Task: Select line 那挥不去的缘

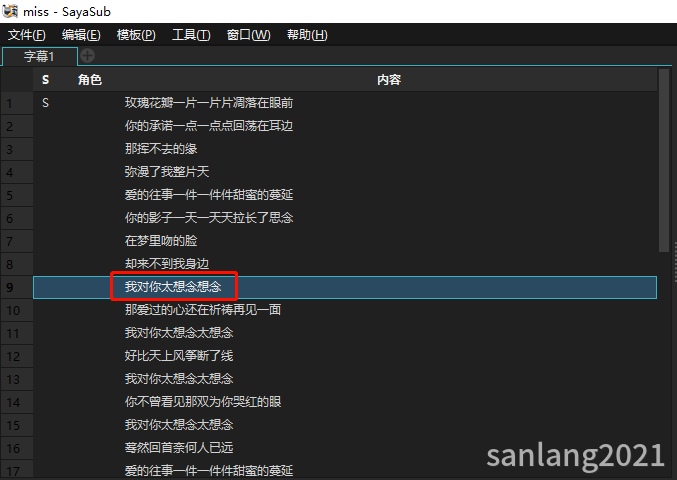Action: click(161, 149)
